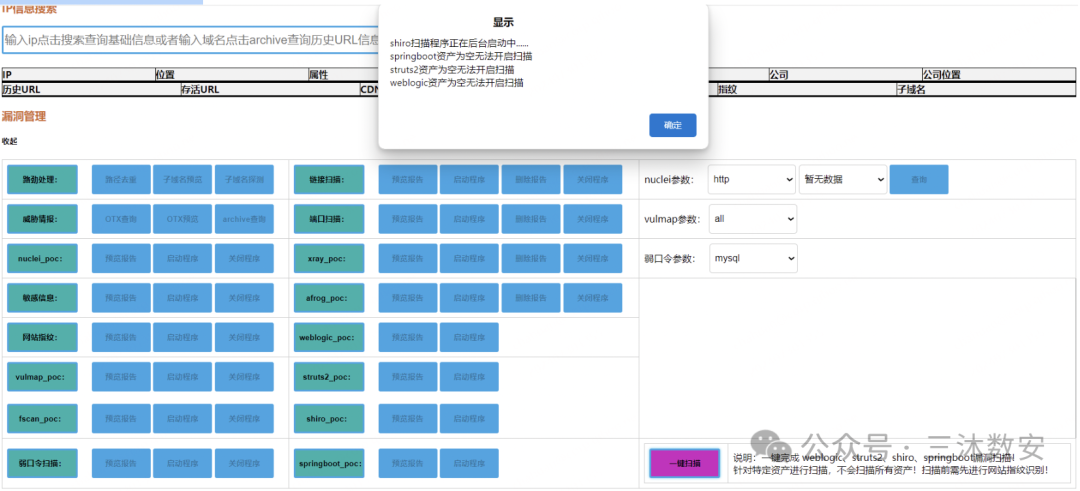Click 子域名探测 button
This screenshot has width=1080, height=491.
tap(244, 179)
